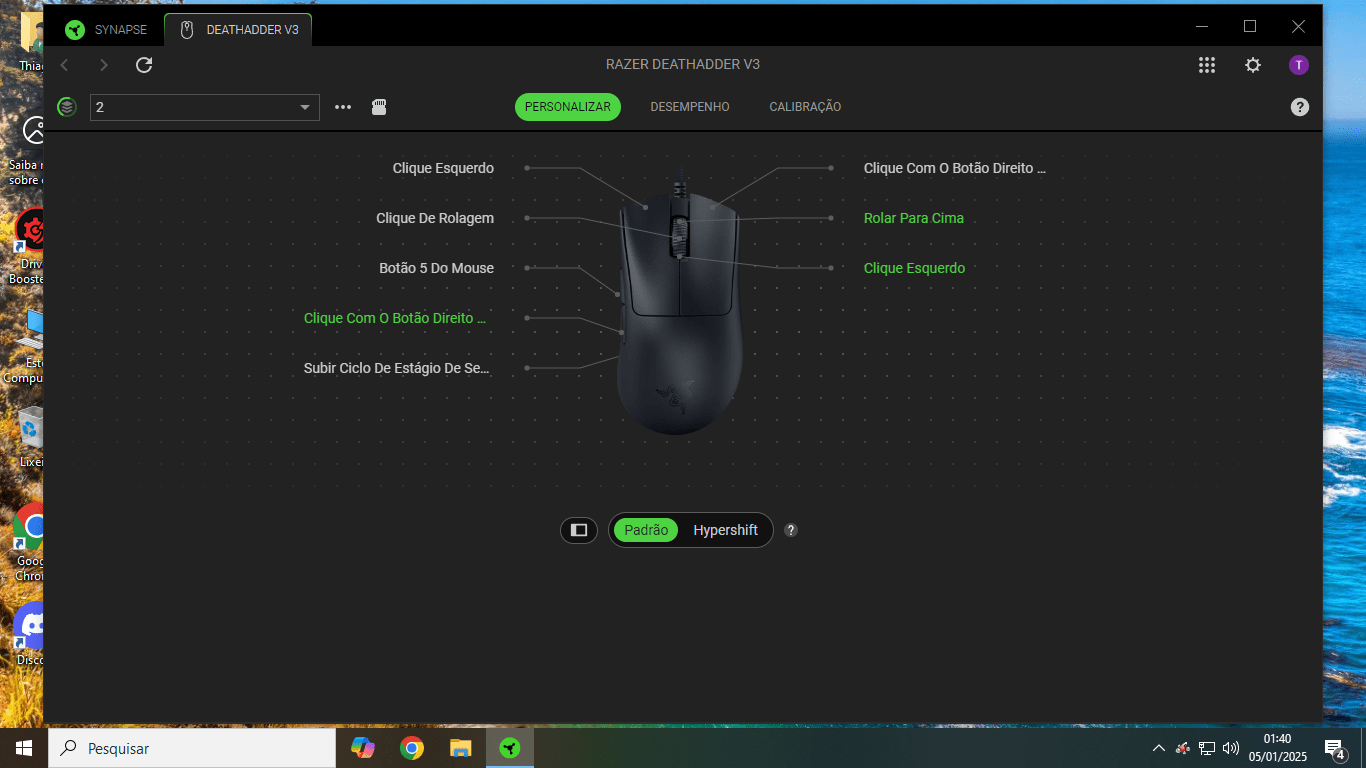
Task: Open Discord desktop shortcut
Action: tap(30, 634)
